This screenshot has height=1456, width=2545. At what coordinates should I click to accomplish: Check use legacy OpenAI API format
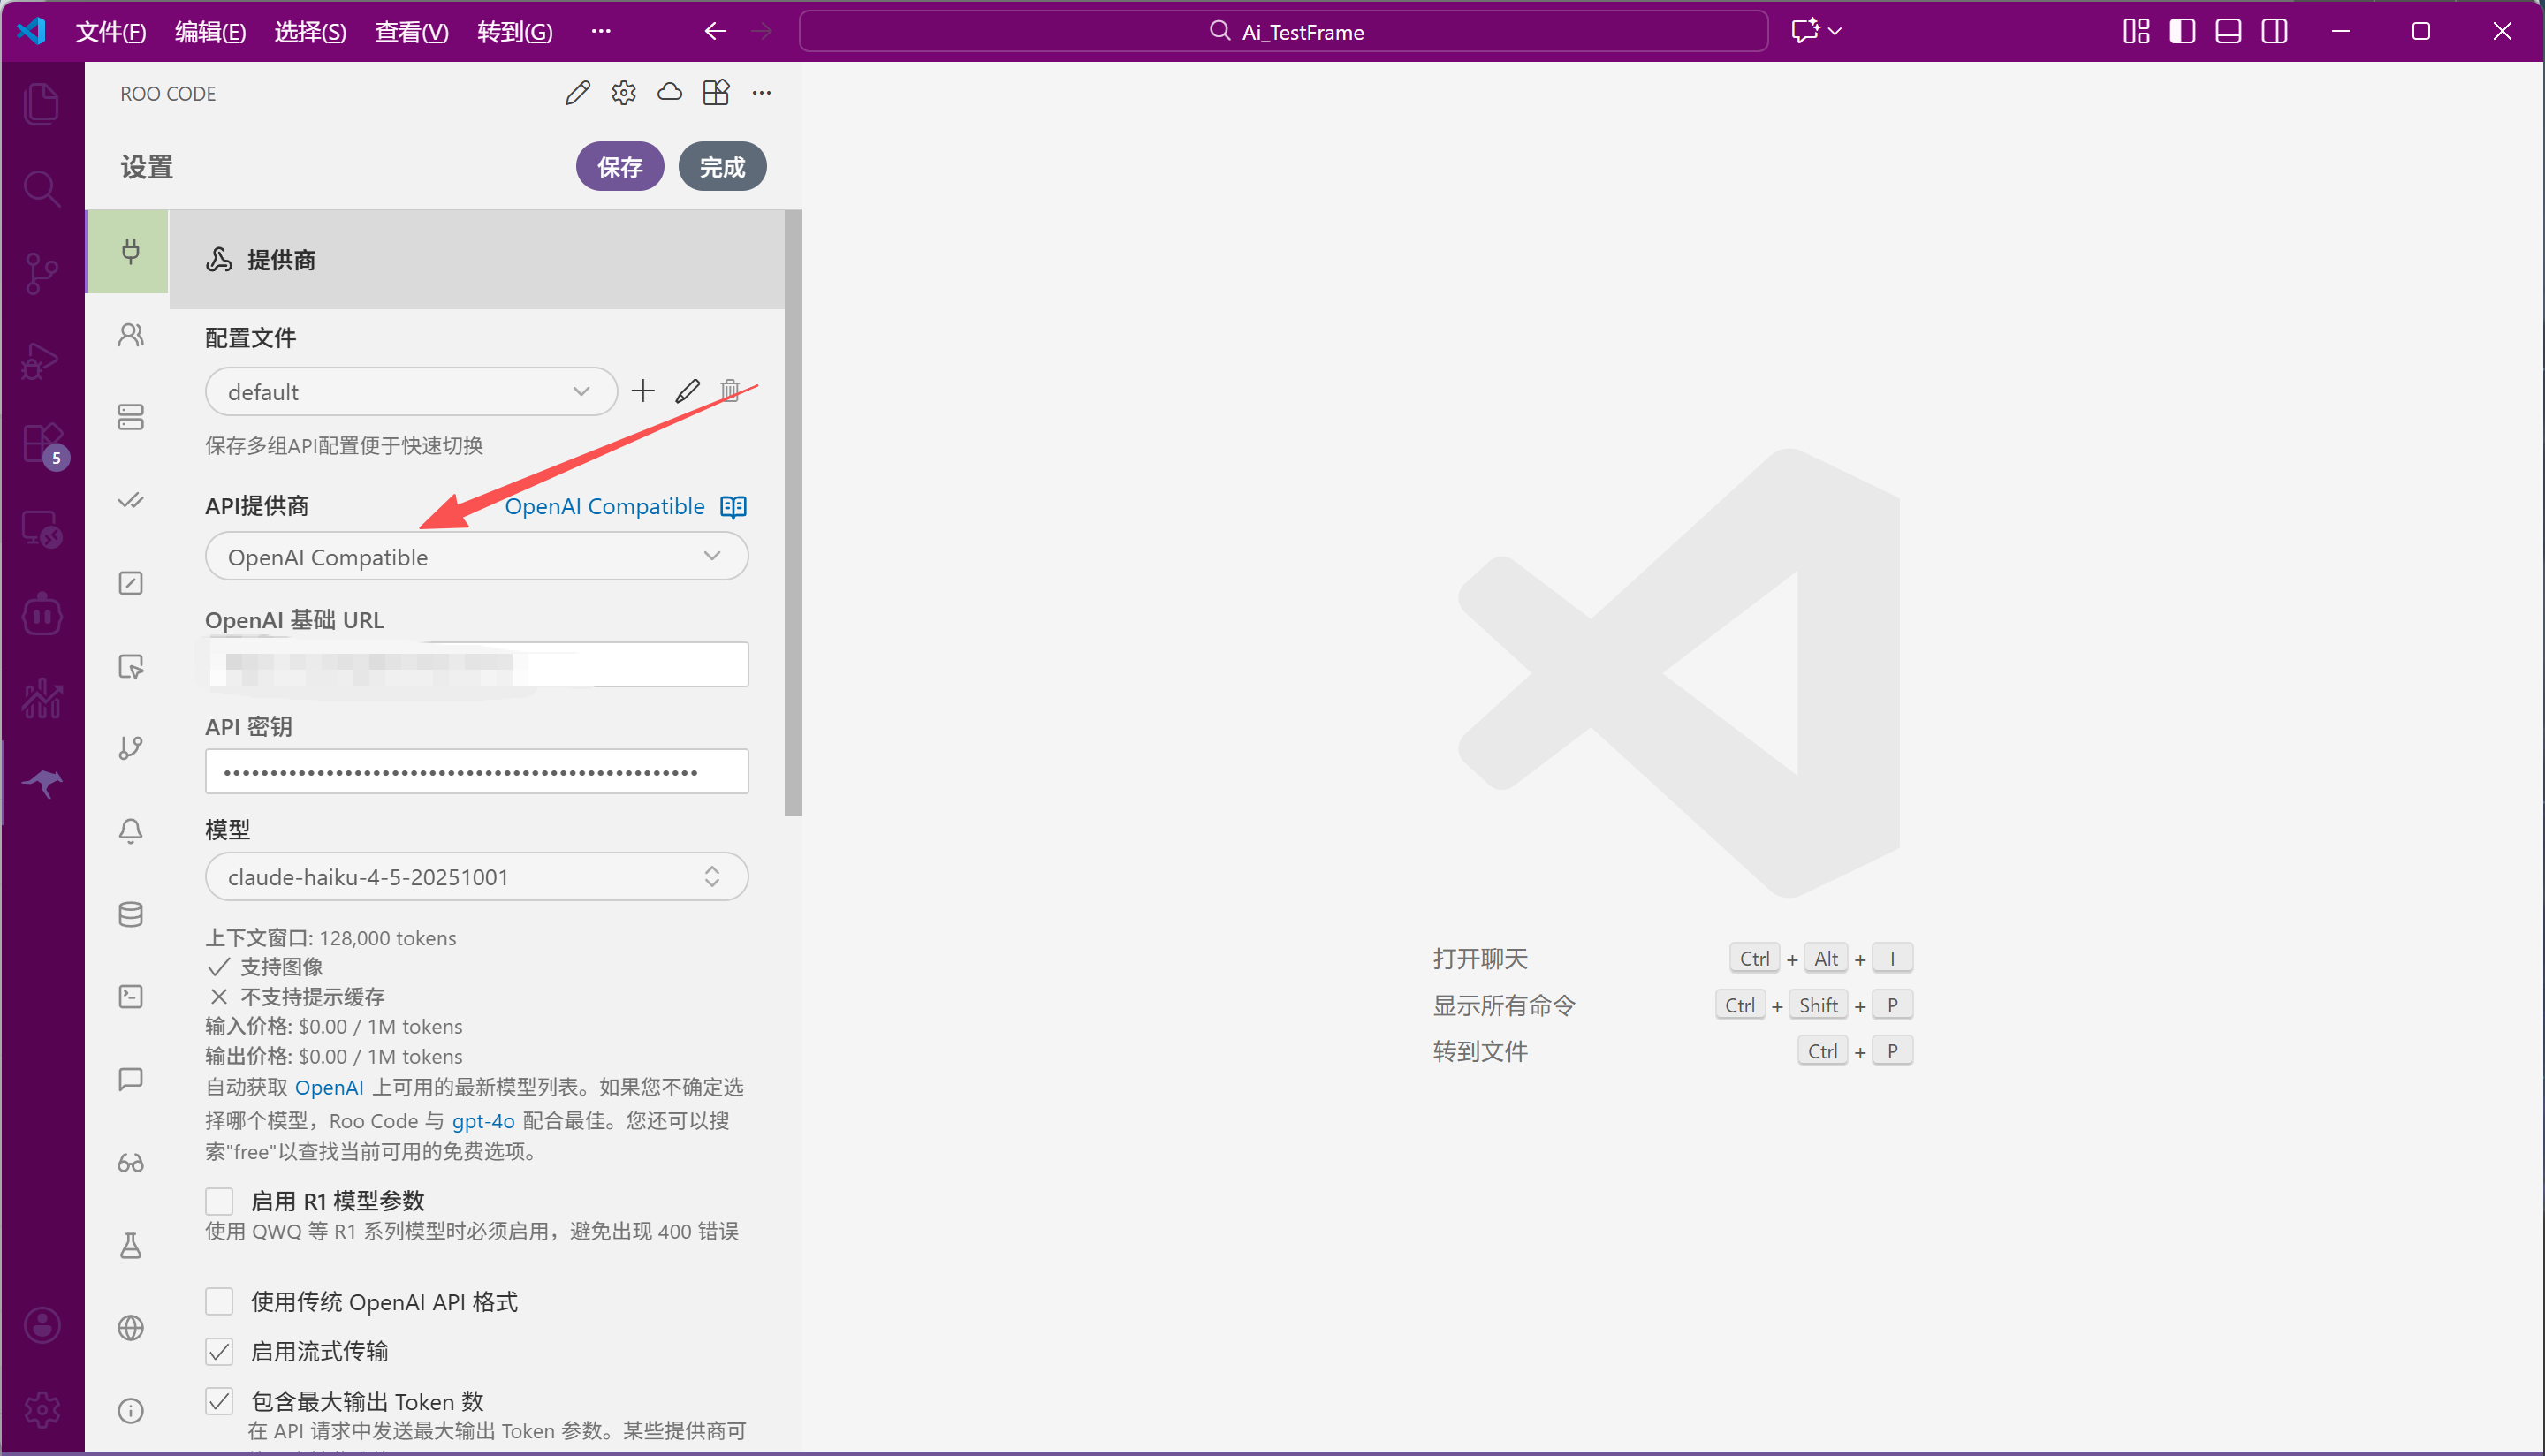pos(219,1301)
